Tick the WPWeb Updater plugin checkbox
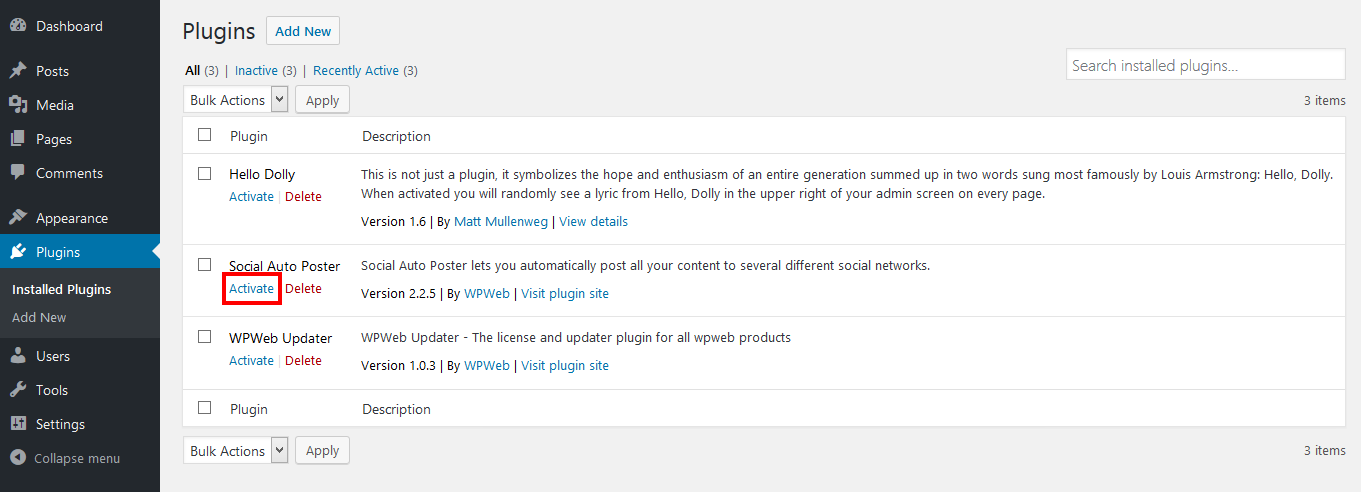Viewport: 1361px width, 492px height. [205, 337]
